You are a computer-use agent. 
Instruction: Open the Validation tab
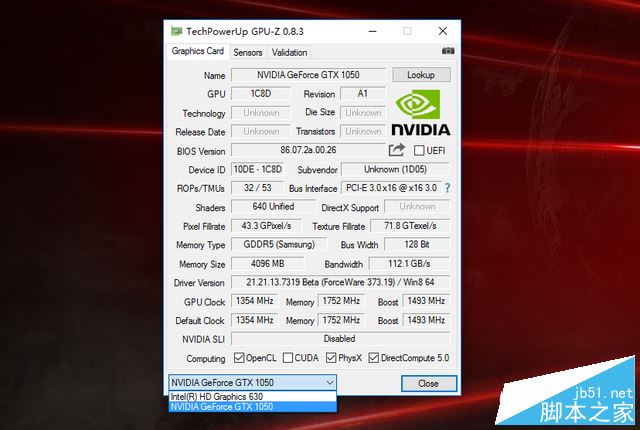(289, 53)
